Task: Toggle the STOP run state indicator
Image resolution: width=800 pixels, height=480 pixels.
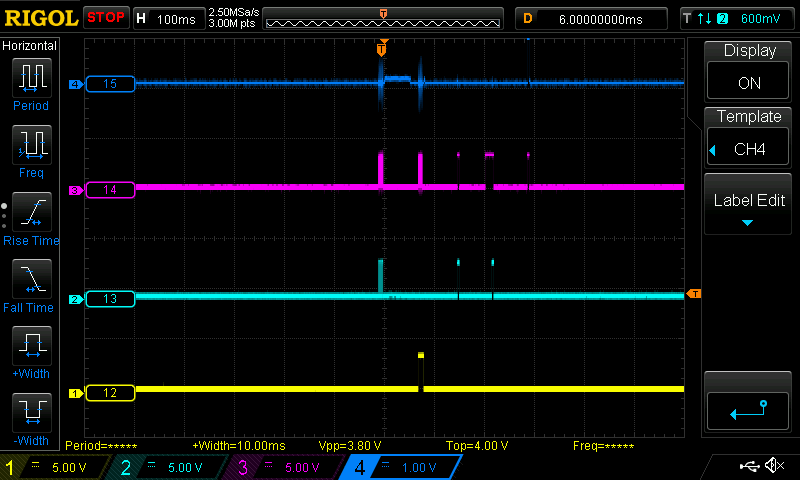Action: 106,18
